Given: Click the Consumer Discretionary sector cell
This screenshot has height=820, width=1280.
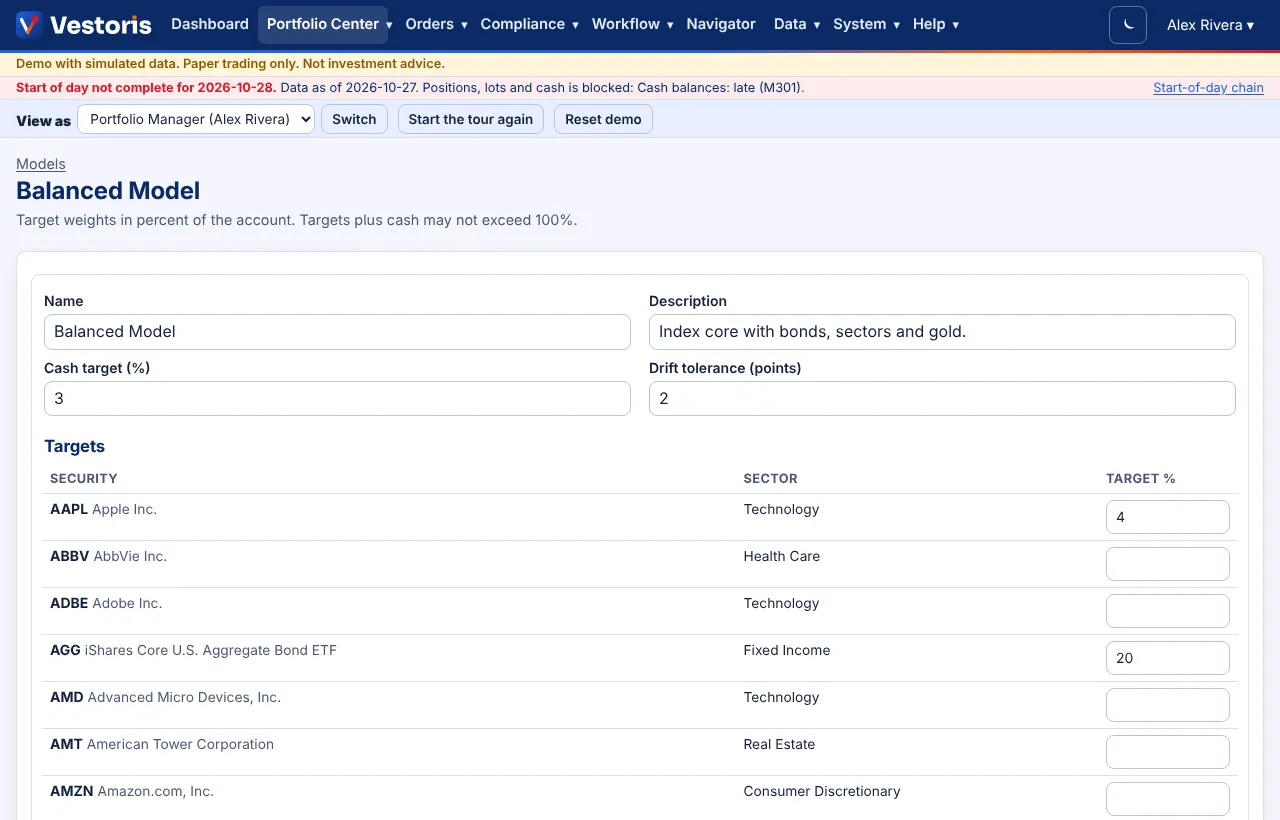Looking at the screenshot, I should (x=822, y=791).
